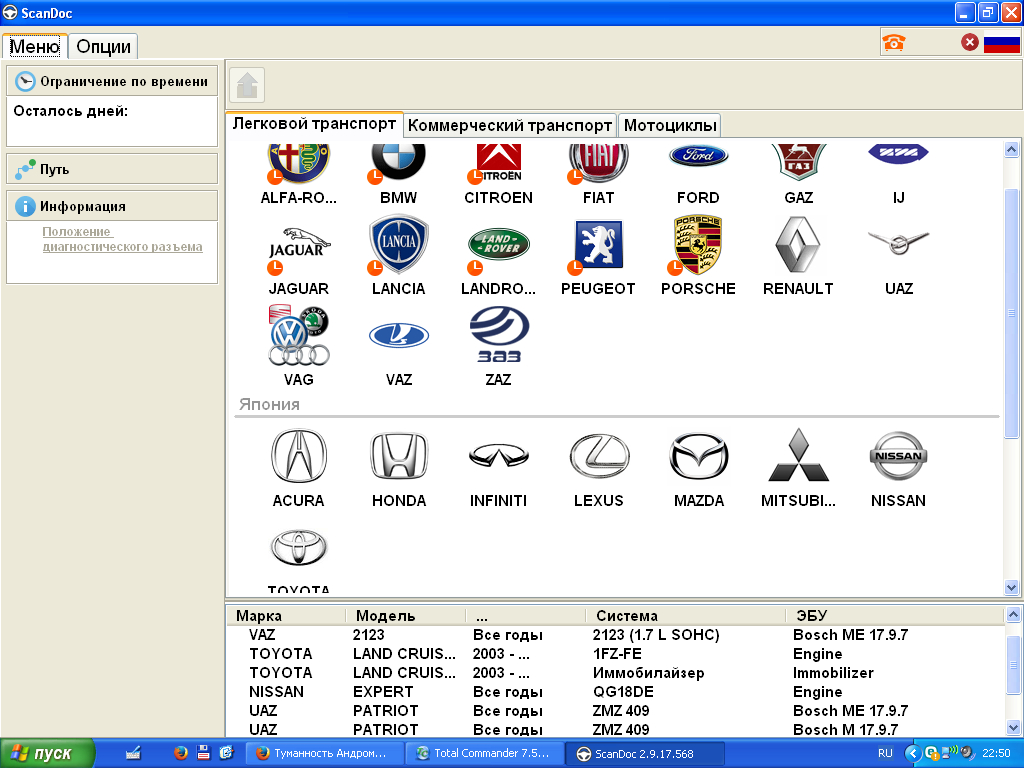1024x768 pixels.
Task: Select Toyota Land Cruiser 1FZ-FE row
Action: [615, 654]
